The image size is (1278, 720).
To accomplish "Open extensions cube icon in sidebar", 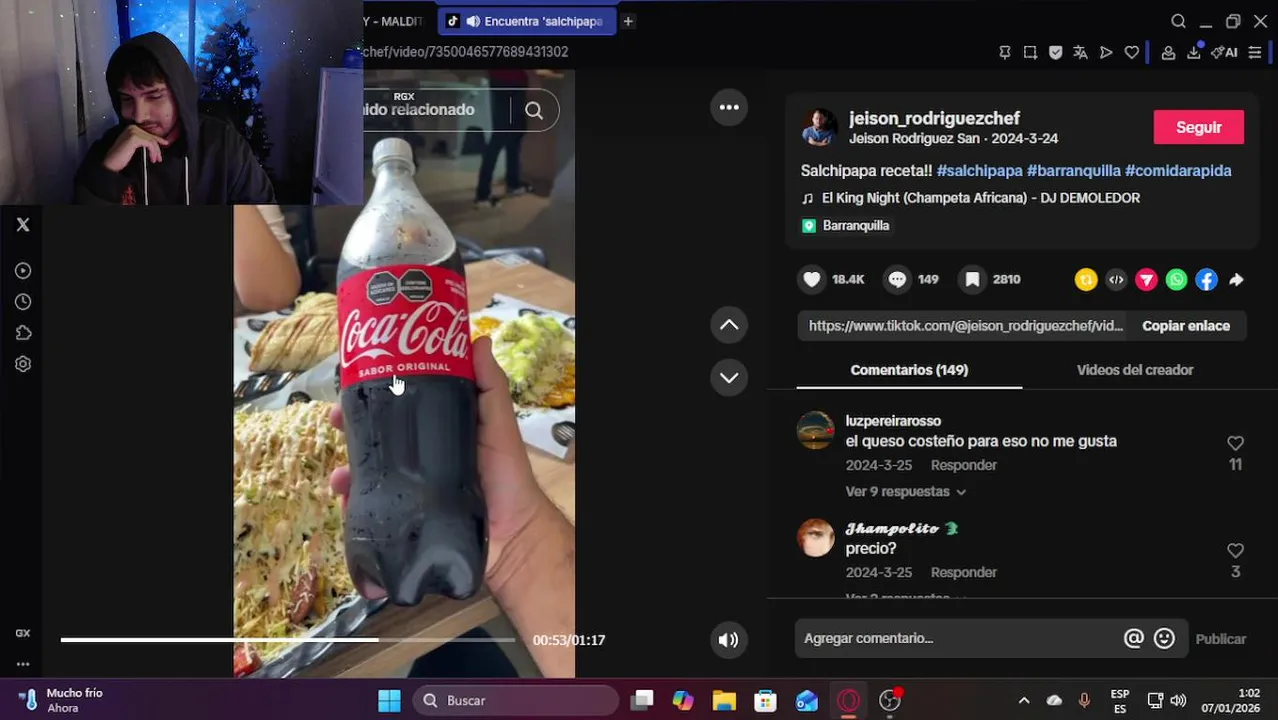I will pos(23,333).
